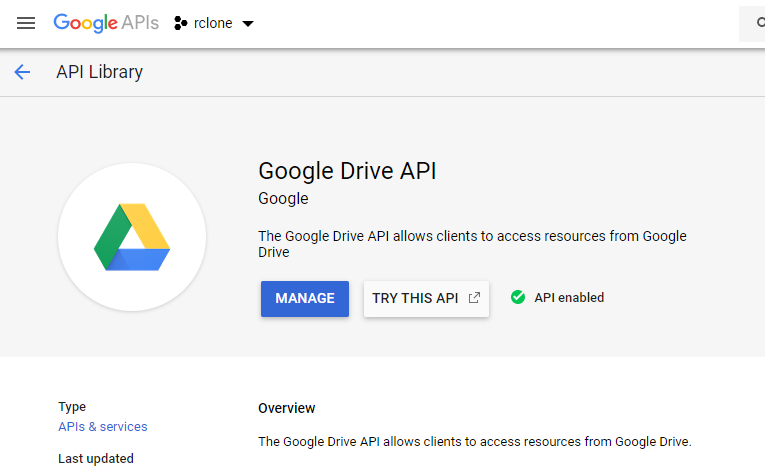Click the Overview section heading
The height and width of the screenshot is (466, 765).
[x=286, y=408]
